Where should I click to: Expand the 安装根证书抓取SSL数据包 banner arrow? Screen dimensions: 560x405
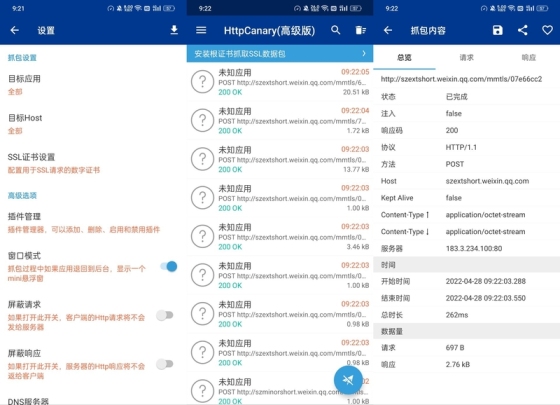click(x=364, y=54)
